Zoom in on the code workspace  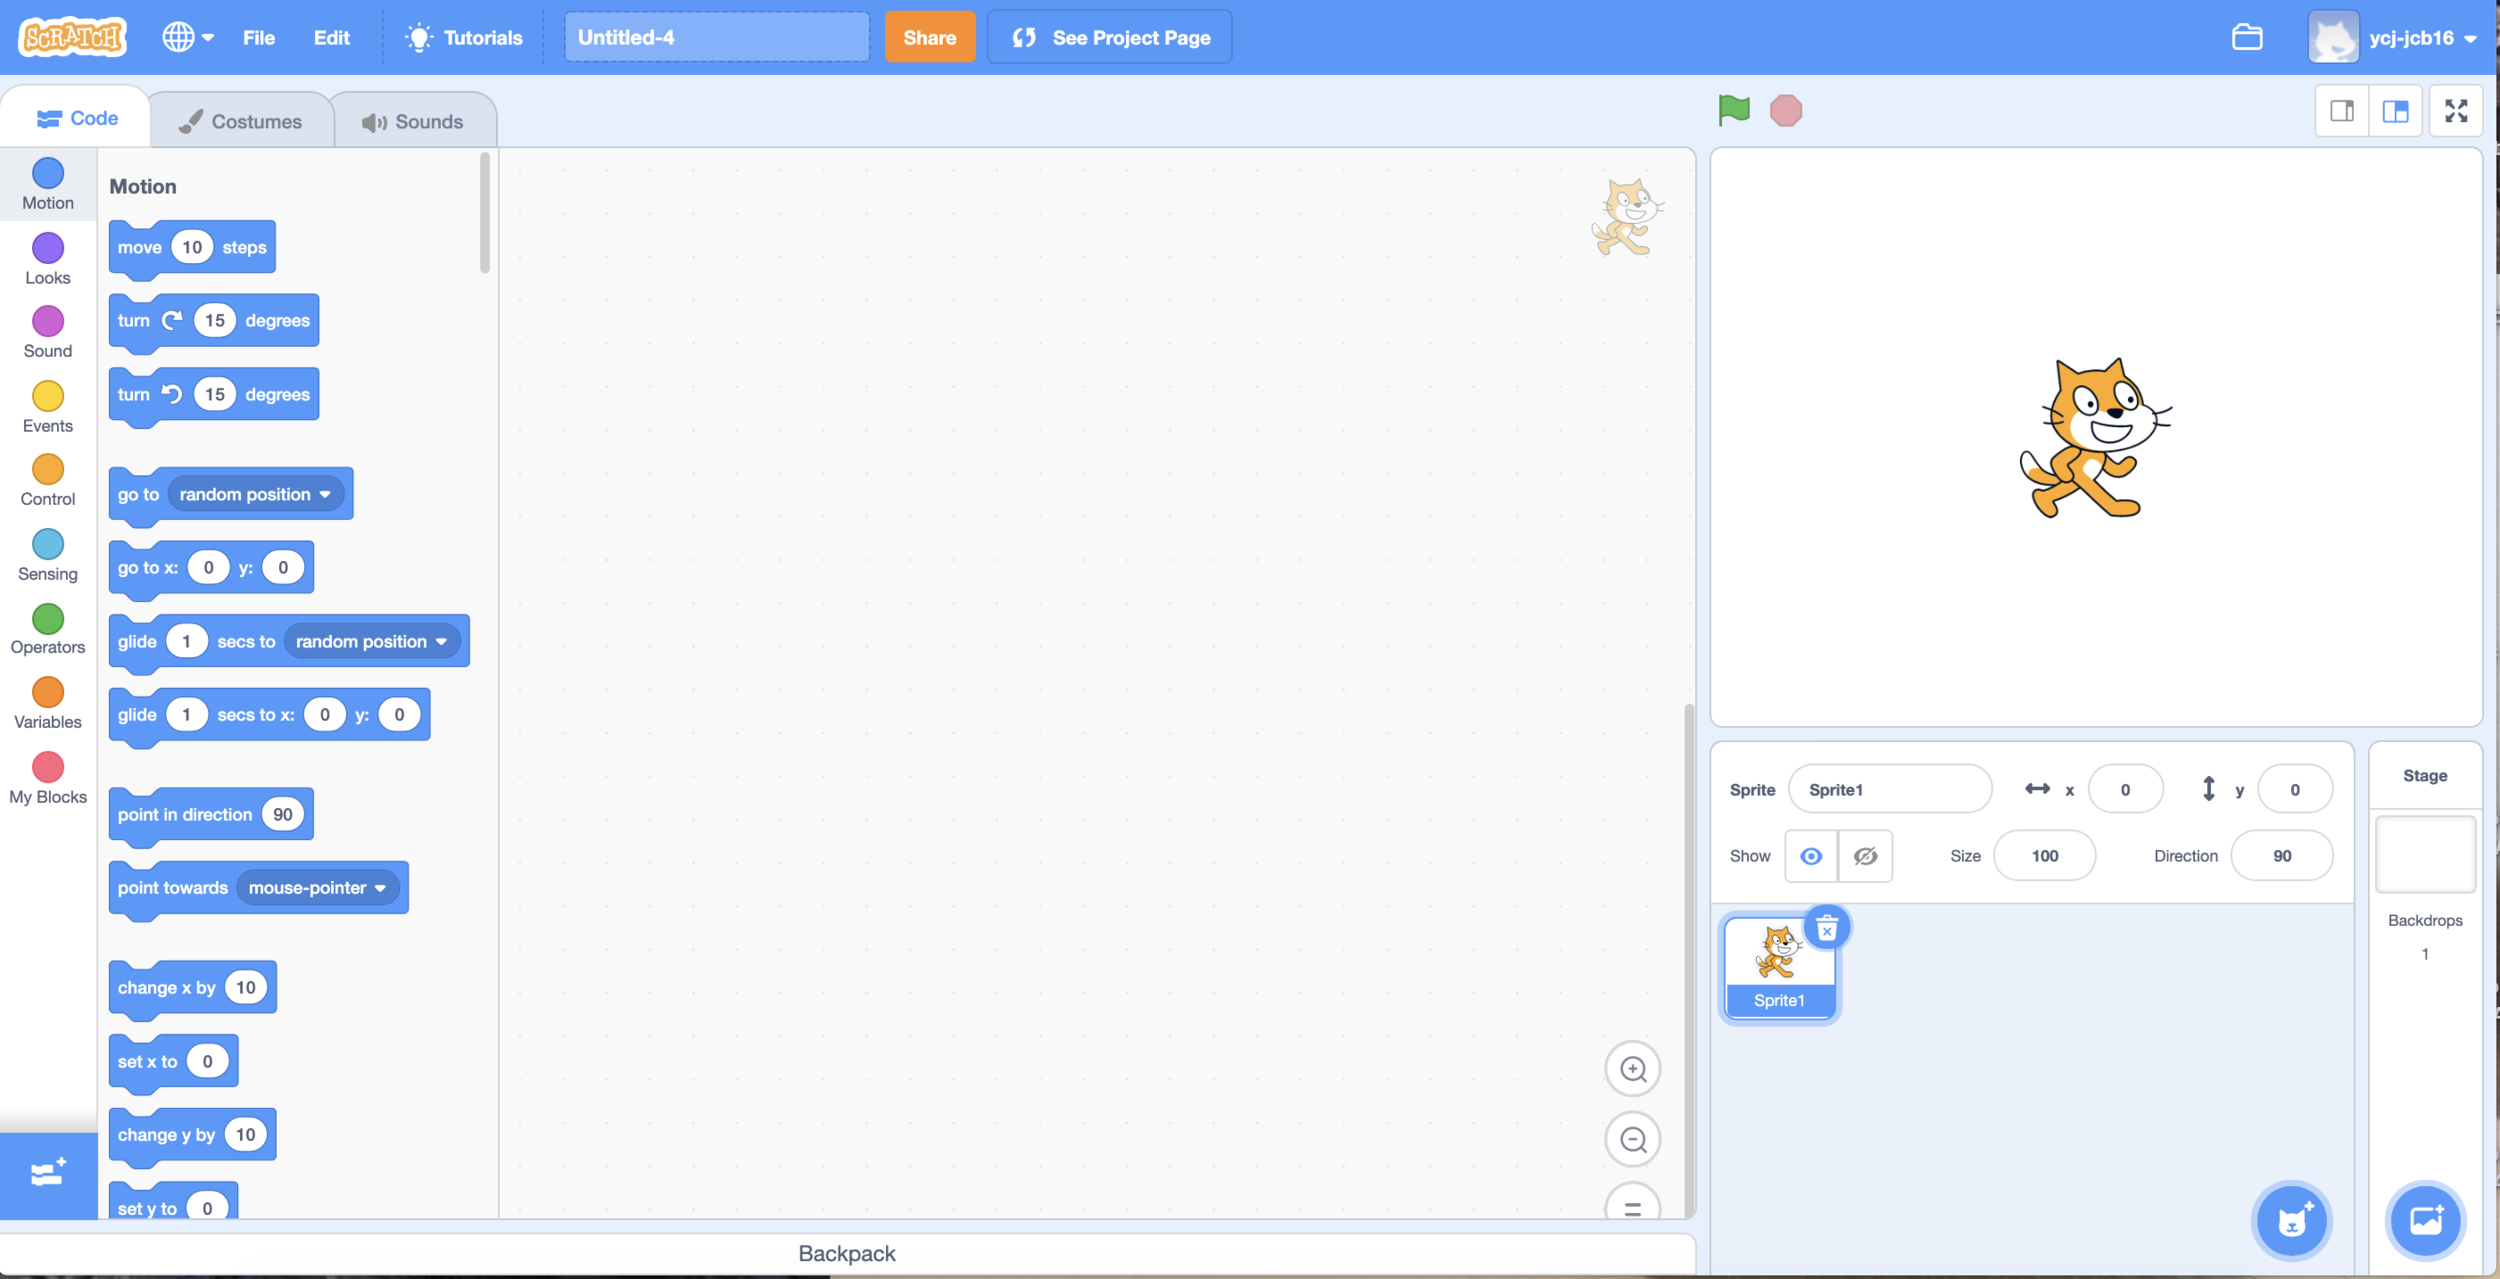pyautogui.click(x=1632, y=1068)
